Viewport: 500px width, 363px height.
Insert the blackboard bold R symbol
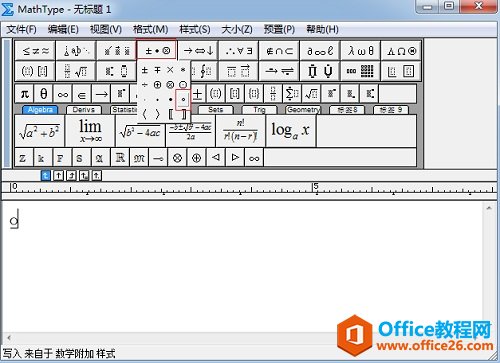pos(120,157)
